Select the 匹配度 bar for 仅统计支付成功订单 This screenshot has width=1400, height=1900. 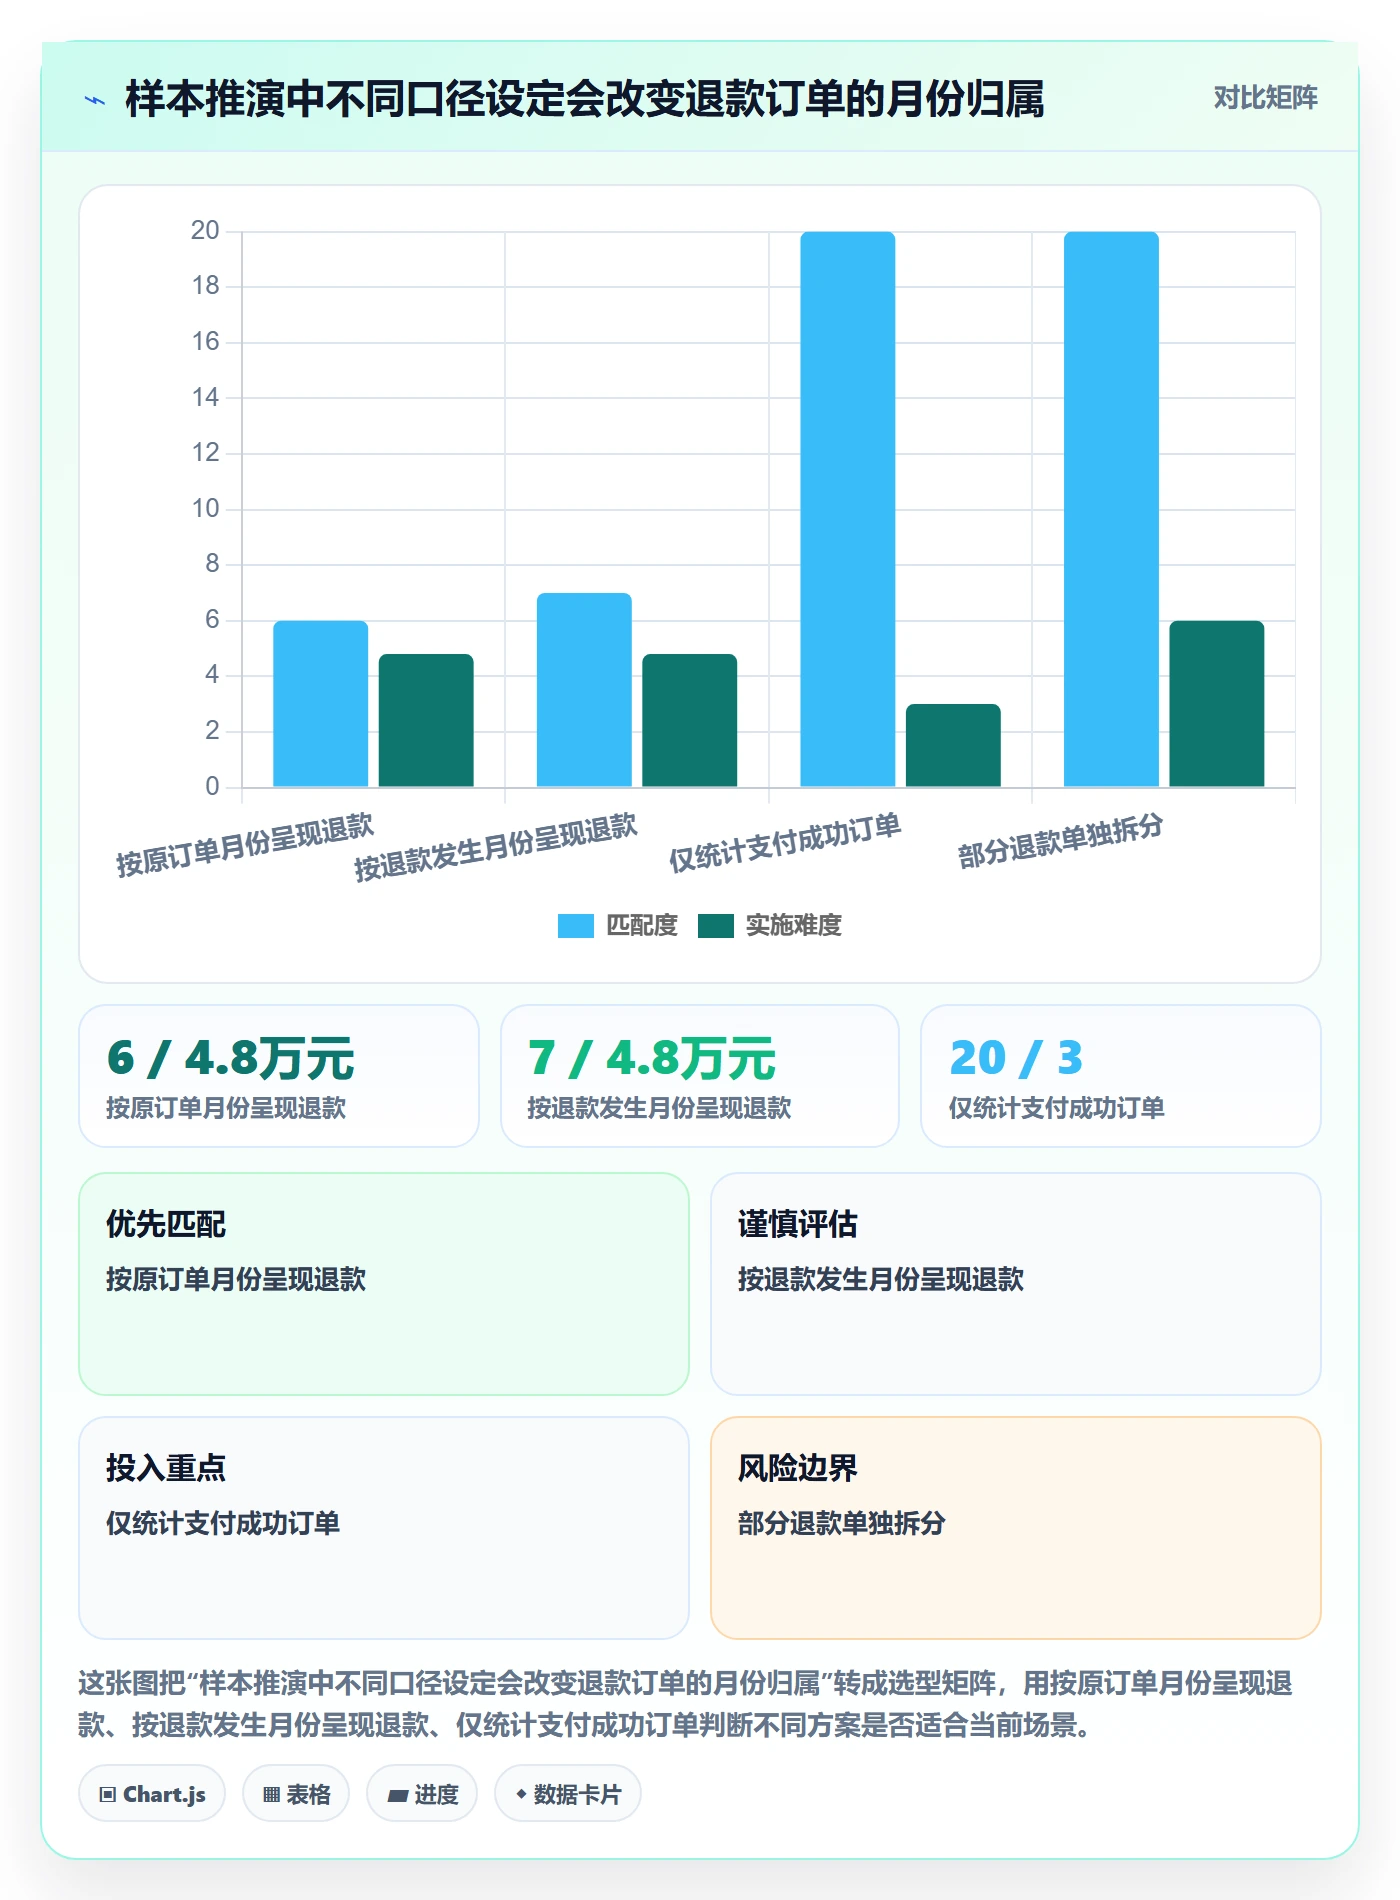(848, 509)
